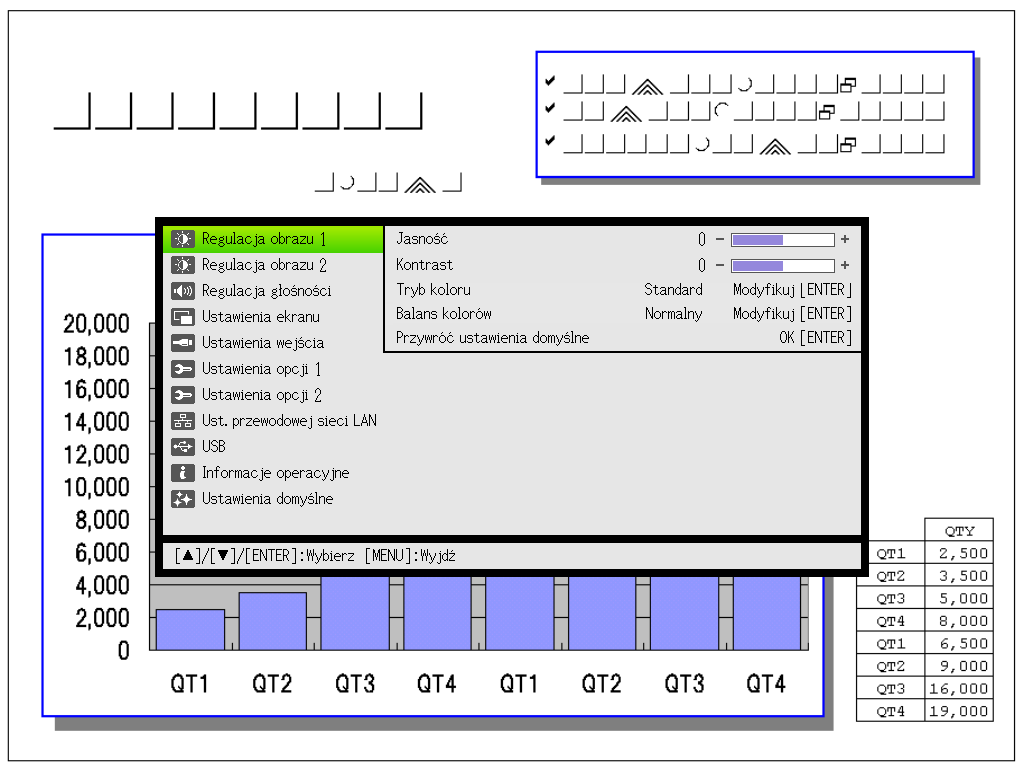Click the screen icon for Ustawienia ekranu
This screenshot has width=1024, height=768.
[182, 317]
